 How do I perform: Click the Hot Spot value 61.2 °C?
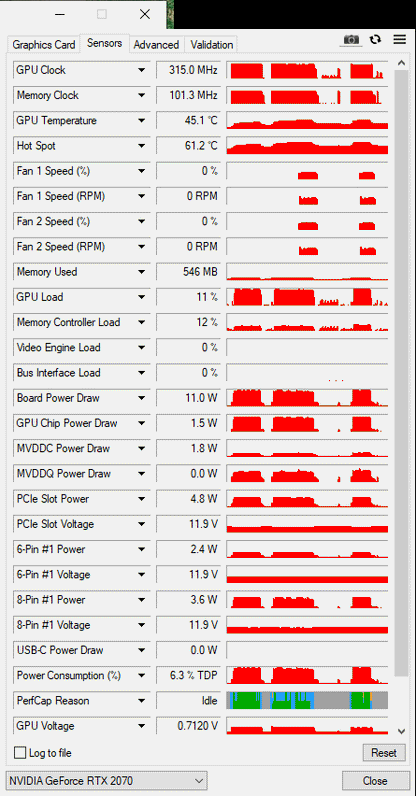tap(188, 146)
